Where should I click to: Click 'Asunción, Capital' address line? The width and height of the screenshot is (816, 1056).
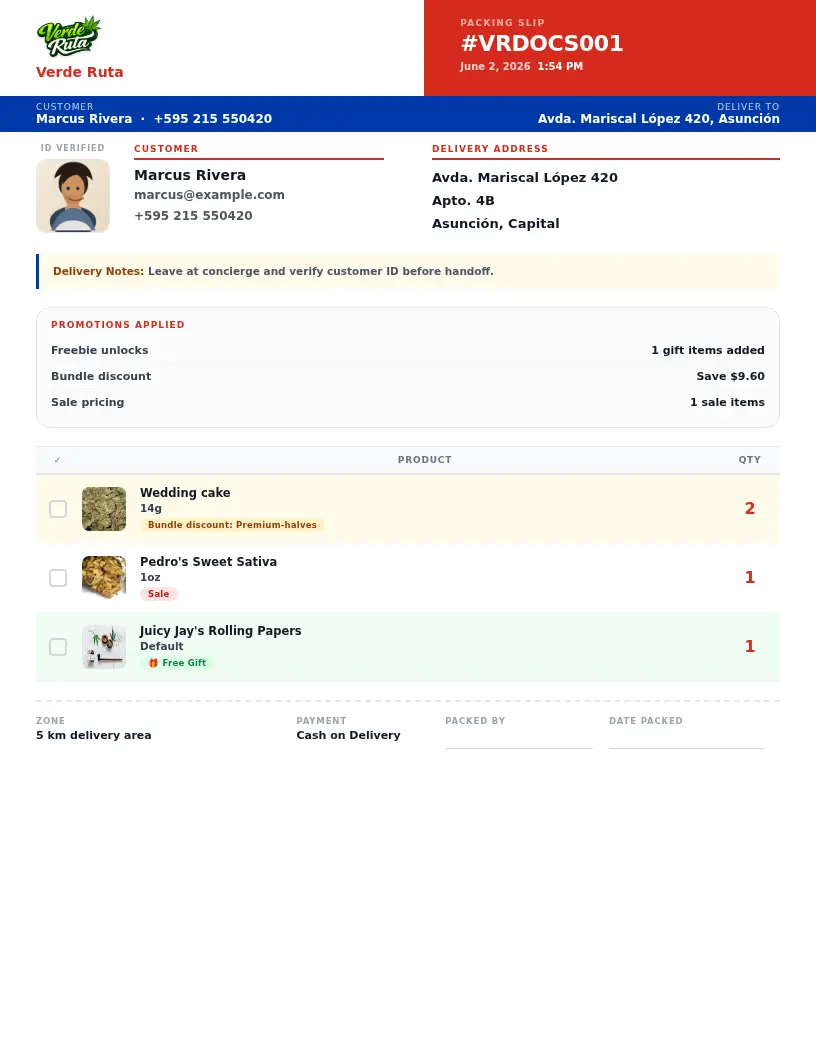[x=496, y=224]
